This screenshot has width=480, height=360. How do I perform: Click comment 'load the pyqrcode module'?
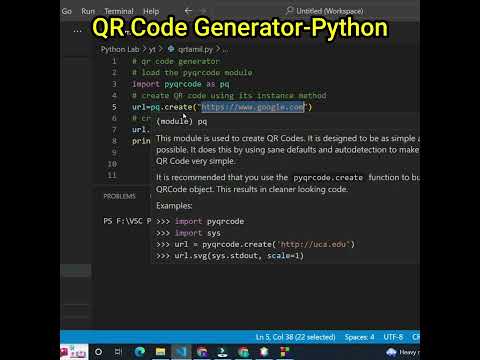click(192, 73)
